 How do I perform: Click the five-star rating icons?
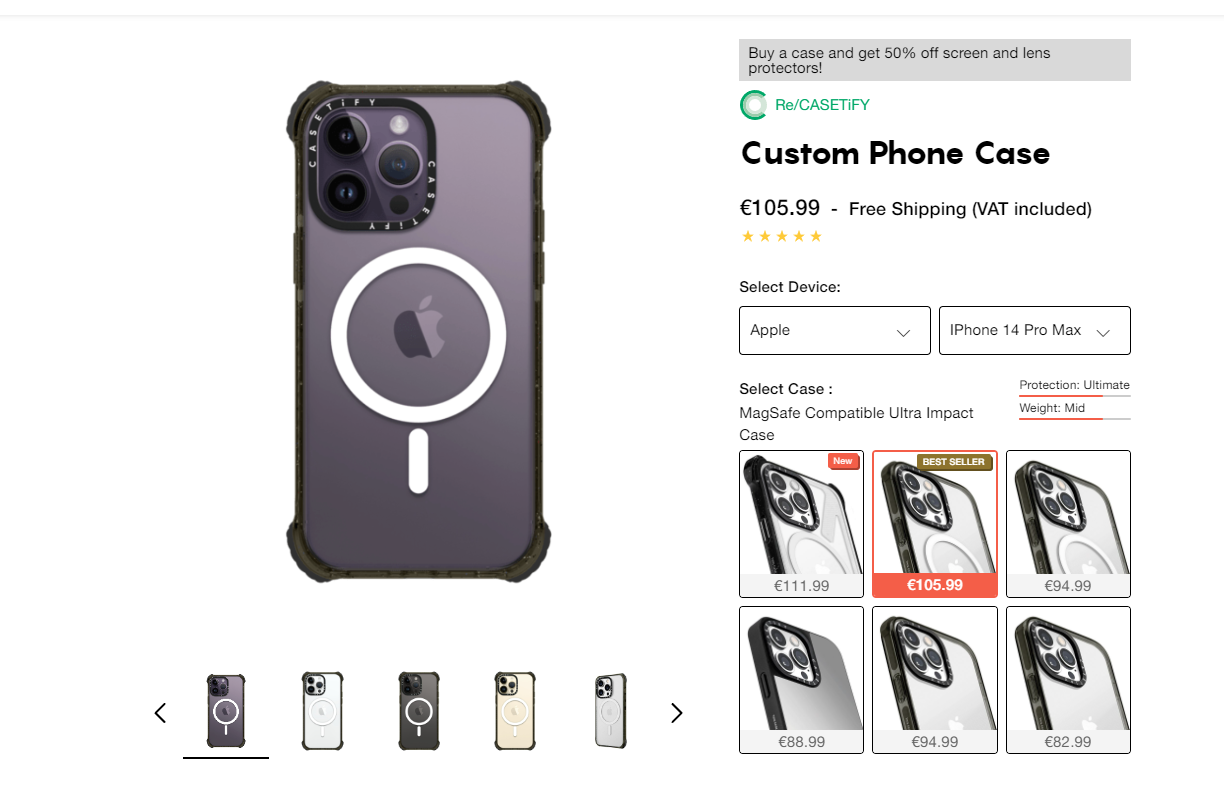pyautogui.click(x=781, y=237)
